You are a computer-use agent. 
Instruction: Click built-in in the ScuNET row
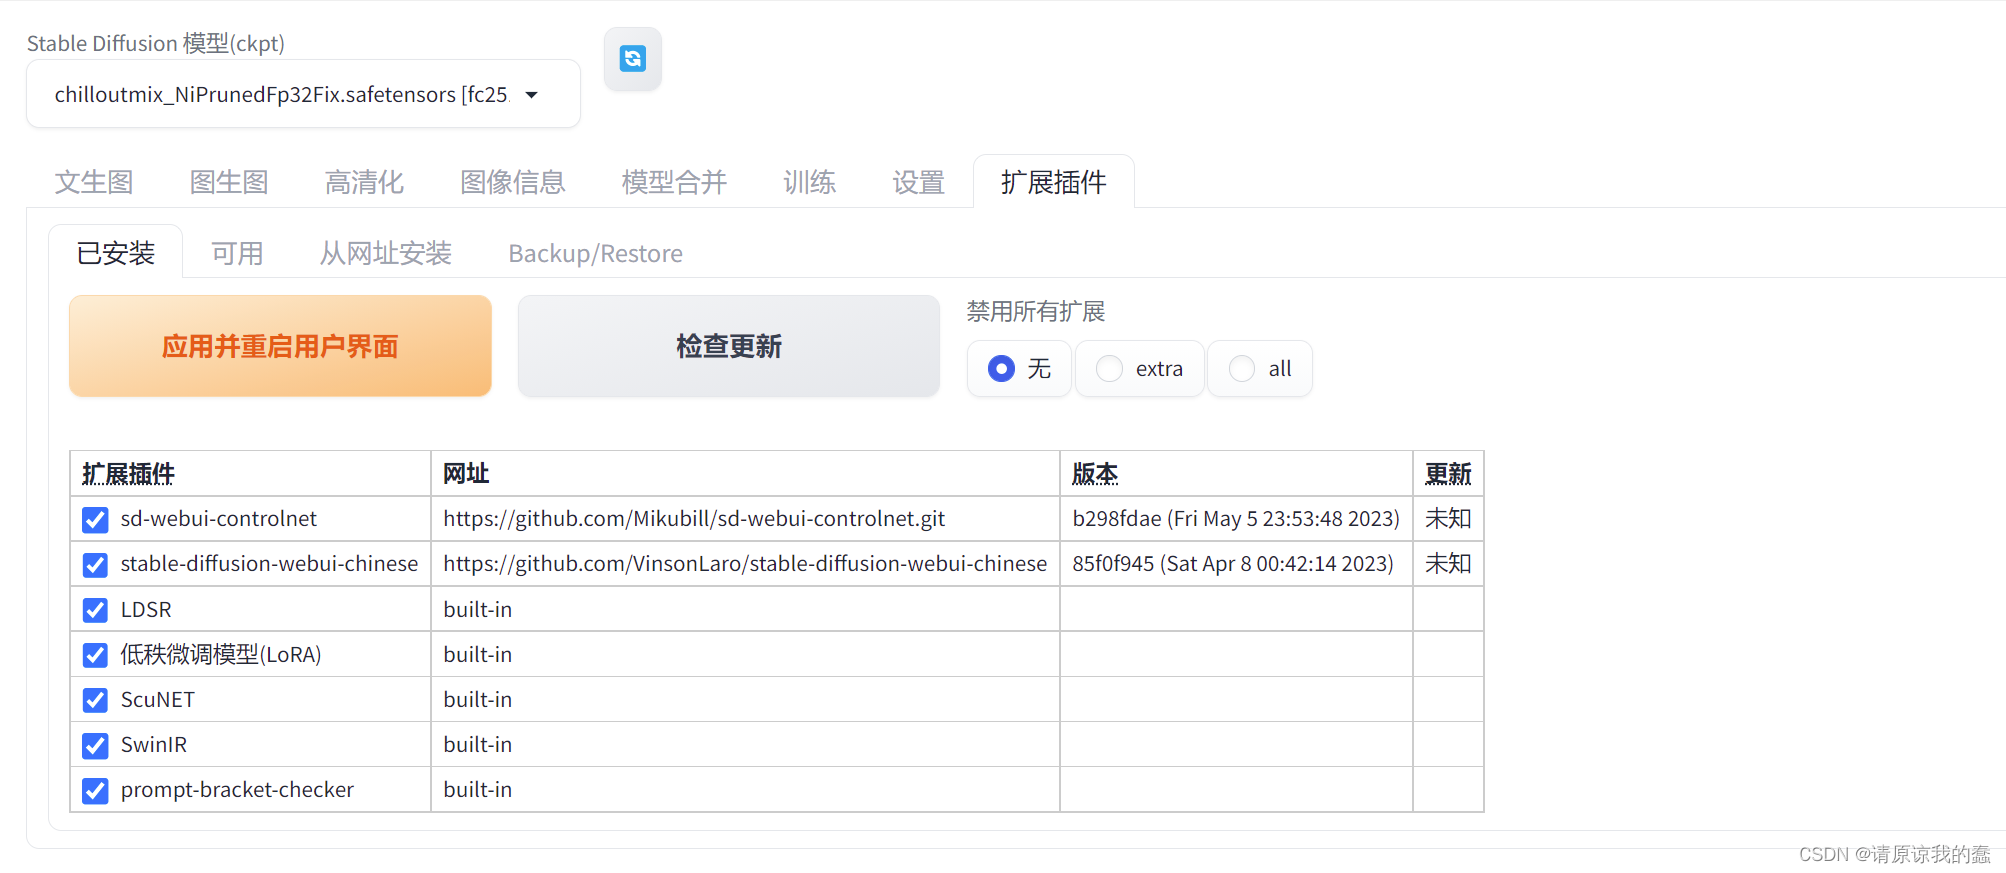click(x=478, y=700)
